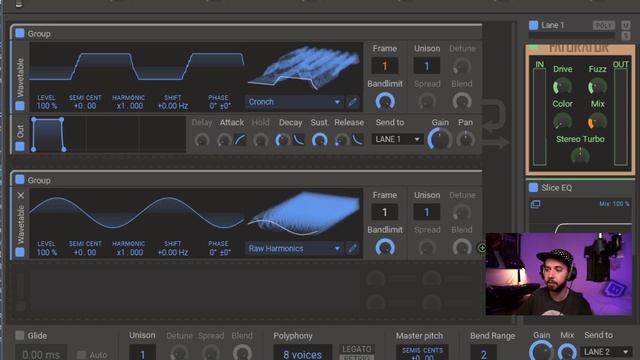
Task: Enable the Auto glide checkbox
Action: tap(82, 355)
